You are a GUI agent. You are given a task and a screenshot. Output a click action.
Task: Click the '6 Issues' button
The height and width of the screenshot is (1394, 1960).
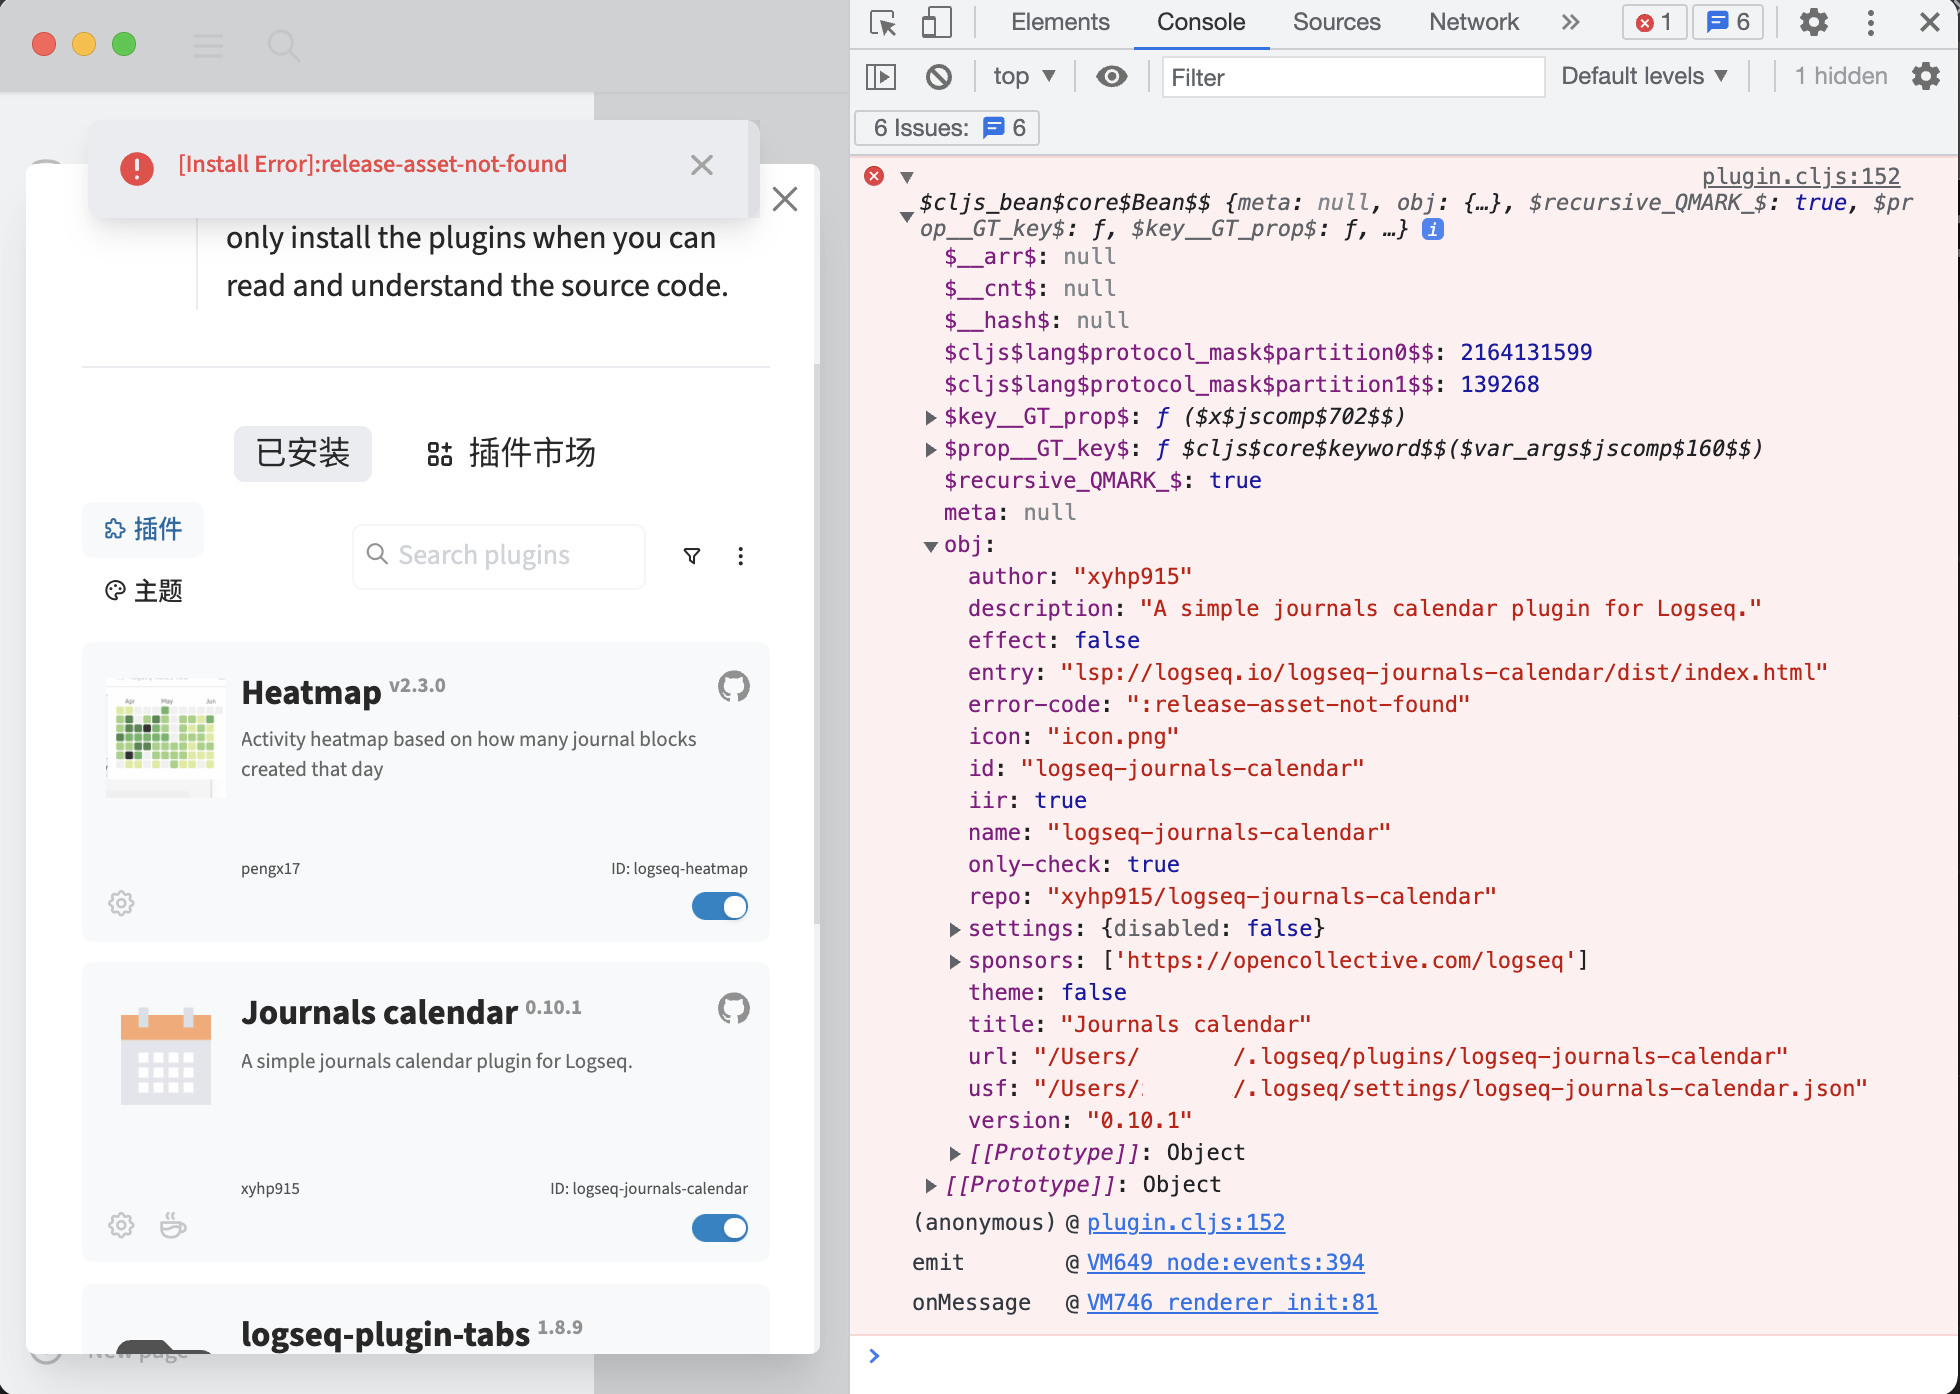[944, 127]
